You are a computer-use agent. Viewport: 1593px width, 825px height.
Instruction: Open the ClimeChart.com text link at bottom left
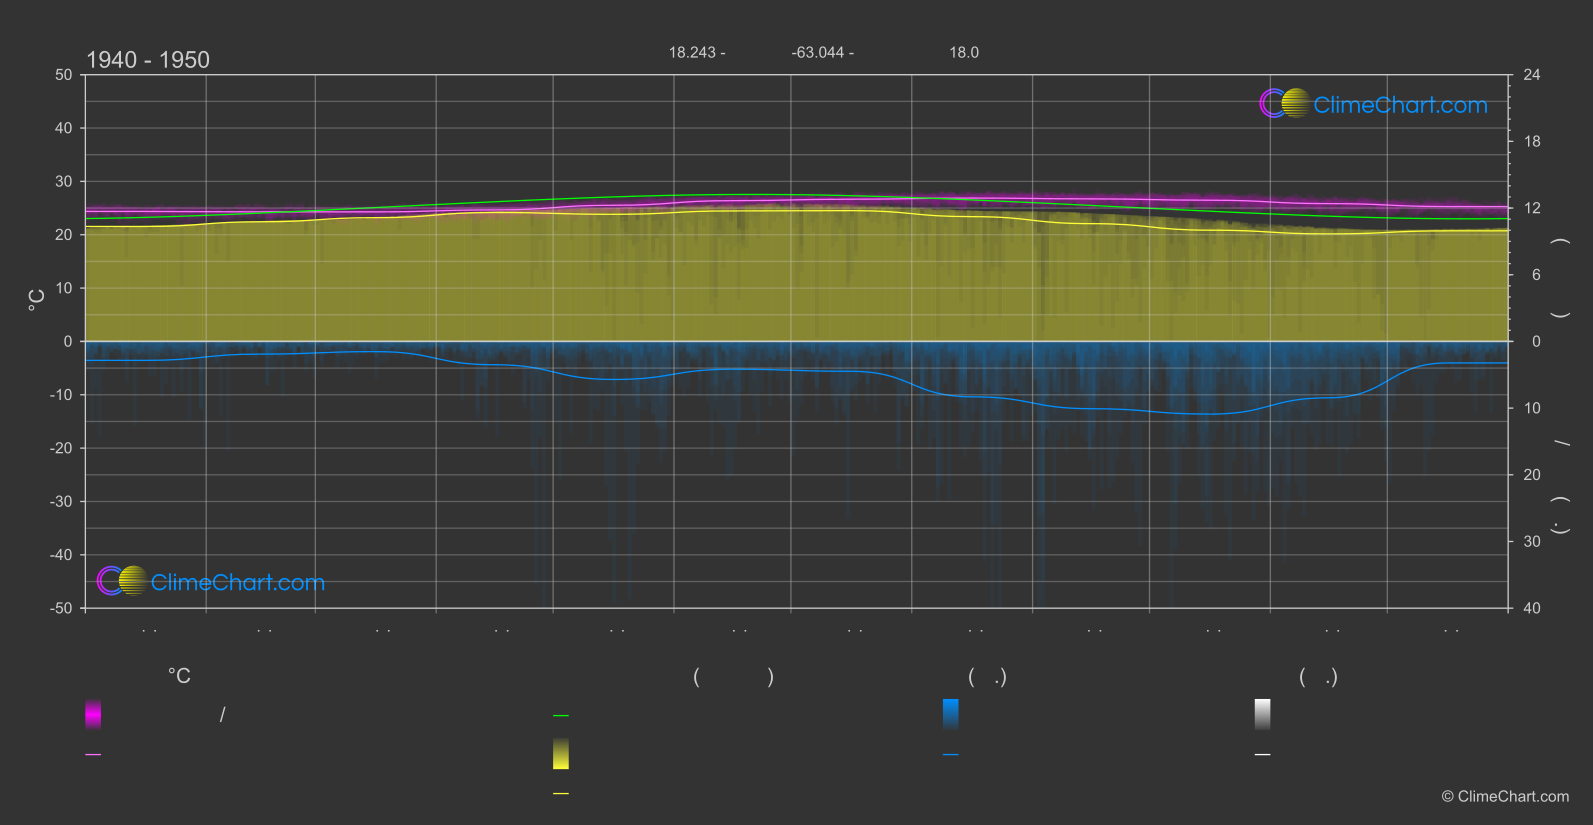238,583
